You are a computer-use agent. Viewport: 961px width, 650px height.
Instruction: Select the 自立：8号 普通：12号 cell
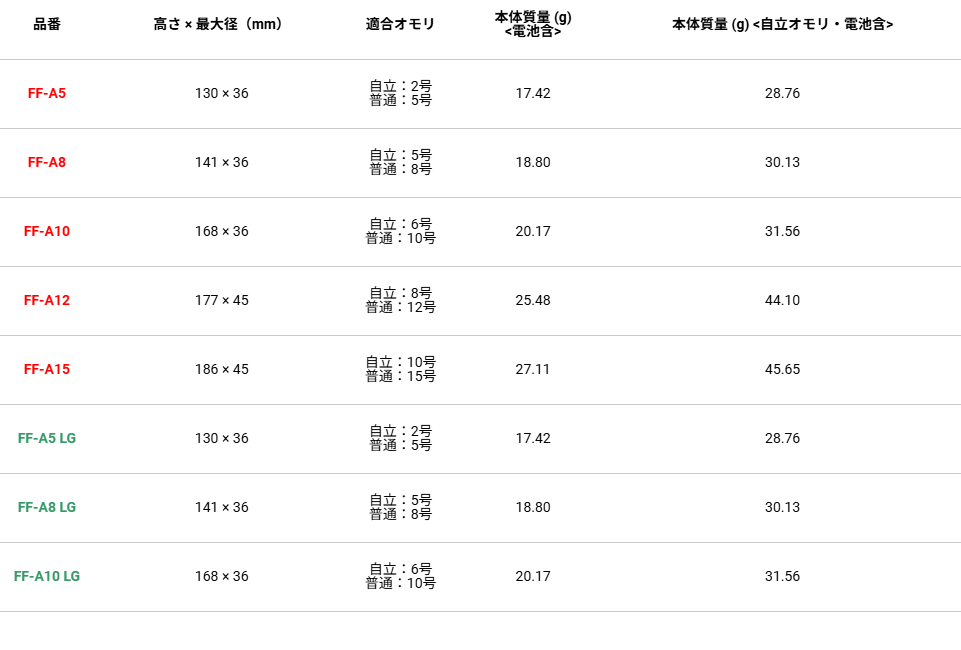pos(400,300)
